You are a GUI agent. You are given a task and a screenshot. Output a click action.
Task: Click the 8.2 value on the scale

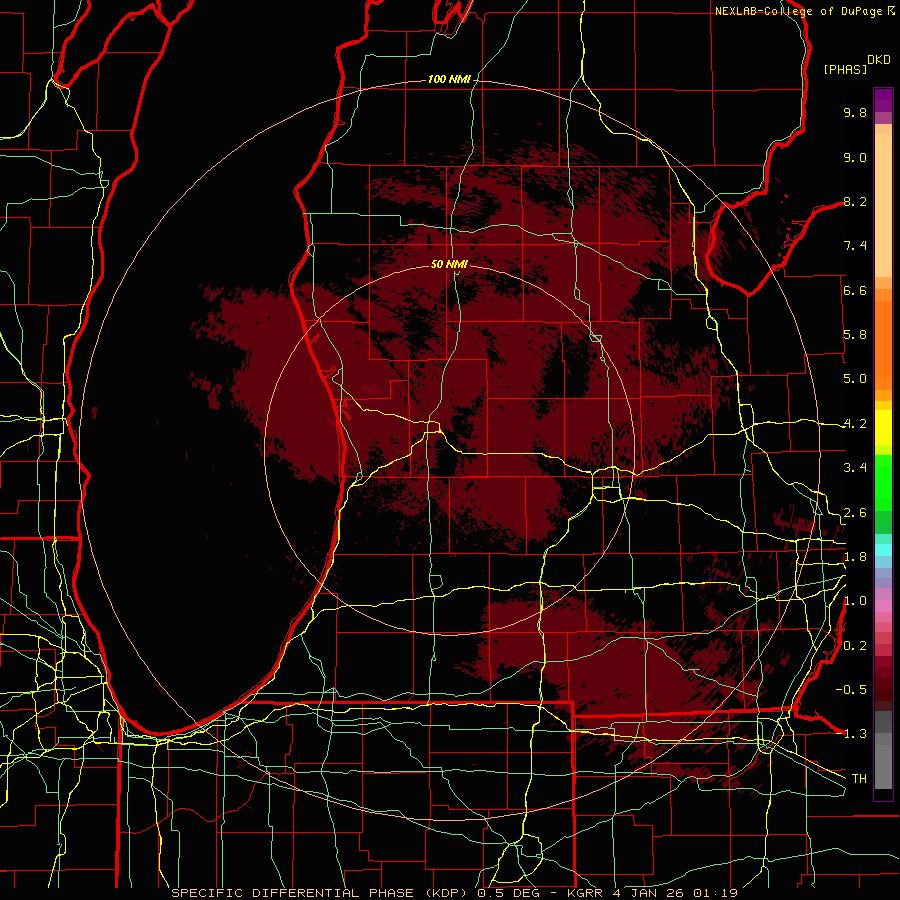[x=855, y=201]
